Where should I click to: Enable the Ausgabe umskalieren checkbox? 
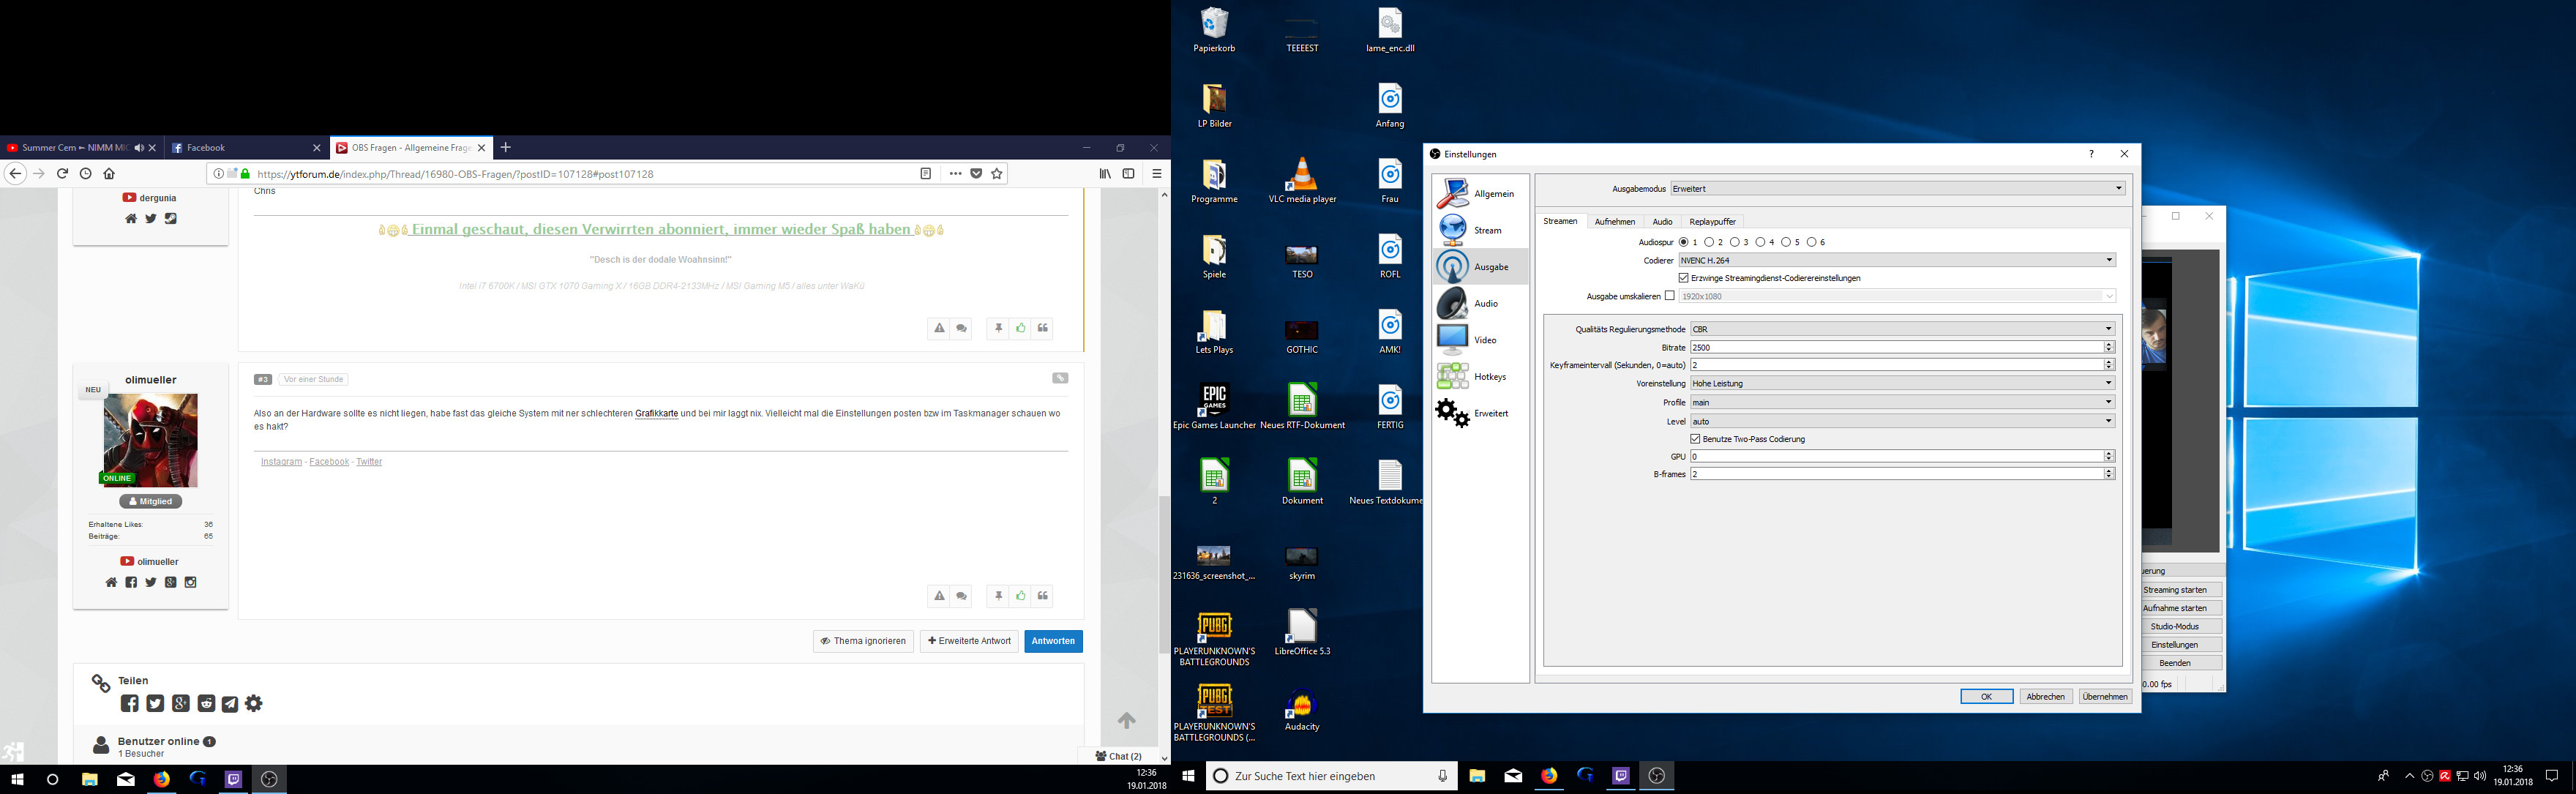[1670, 296]
